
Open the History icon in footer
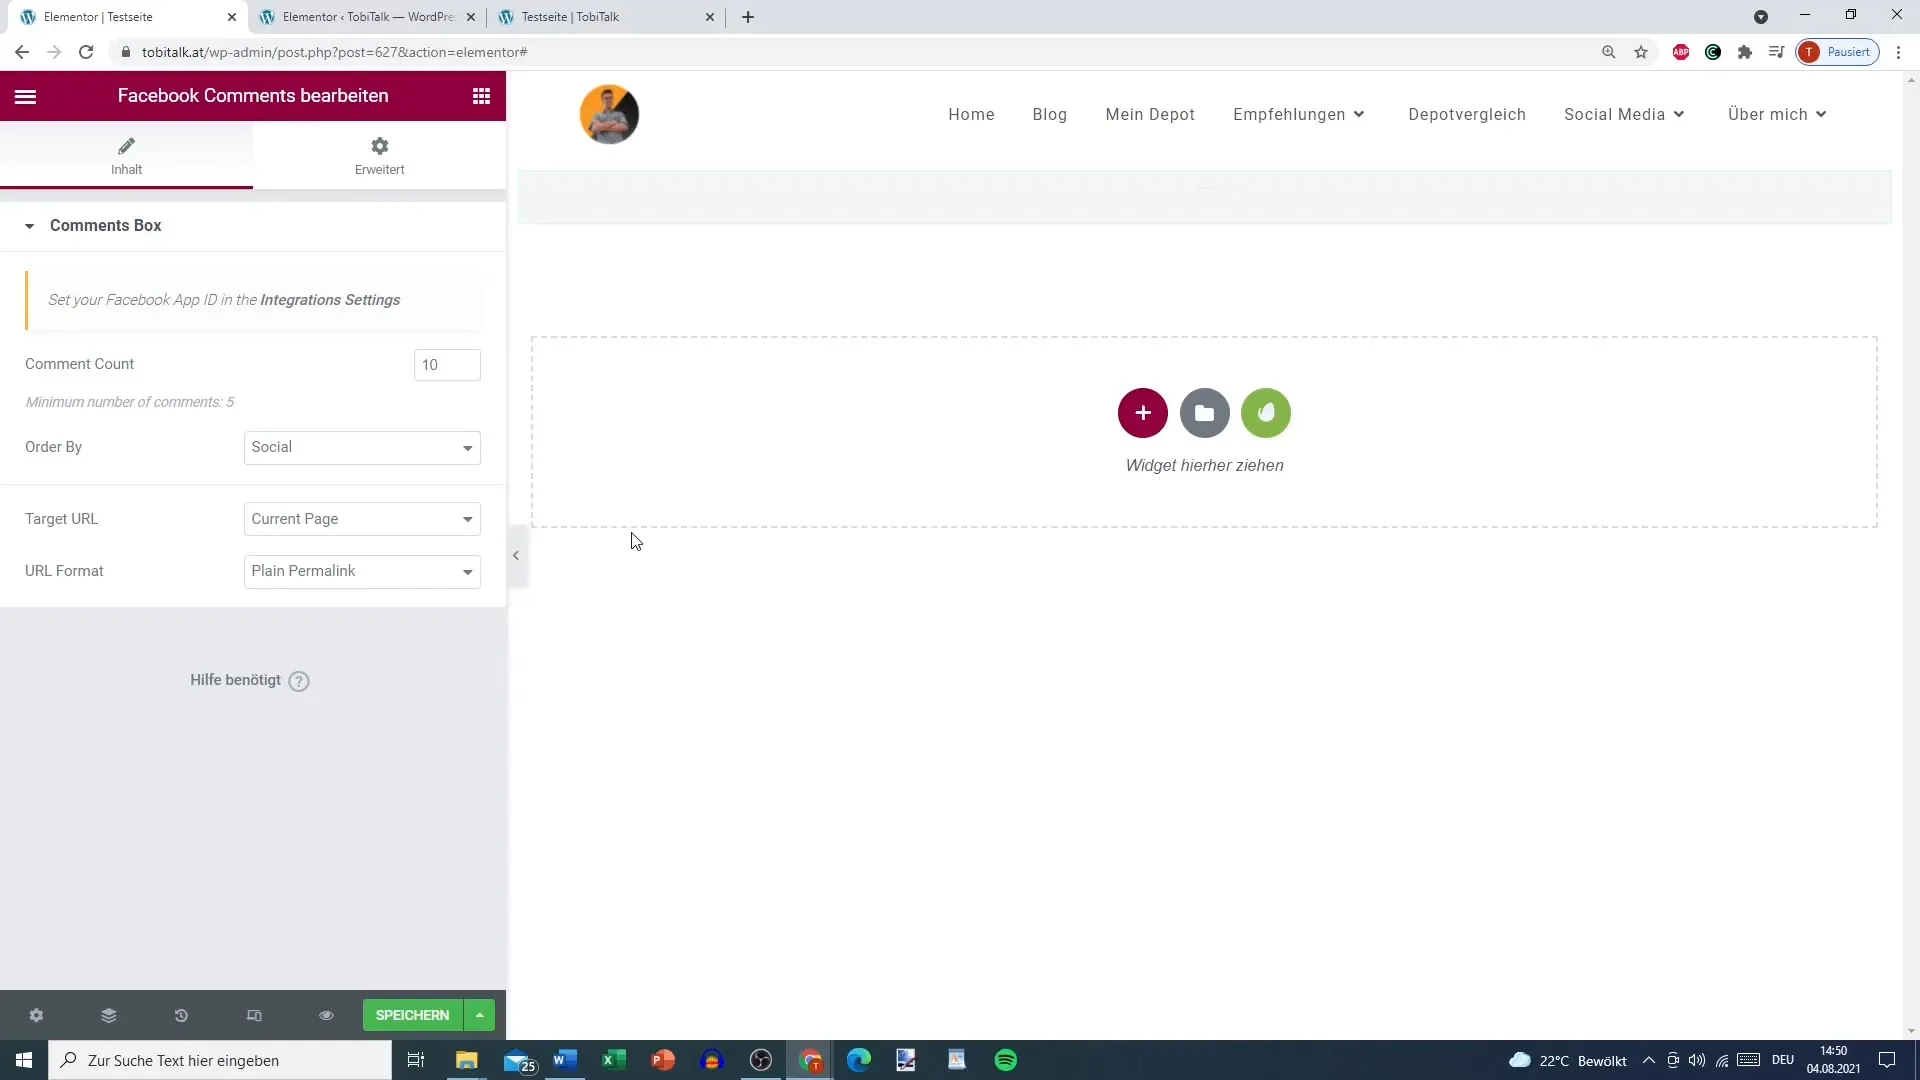181,1015
